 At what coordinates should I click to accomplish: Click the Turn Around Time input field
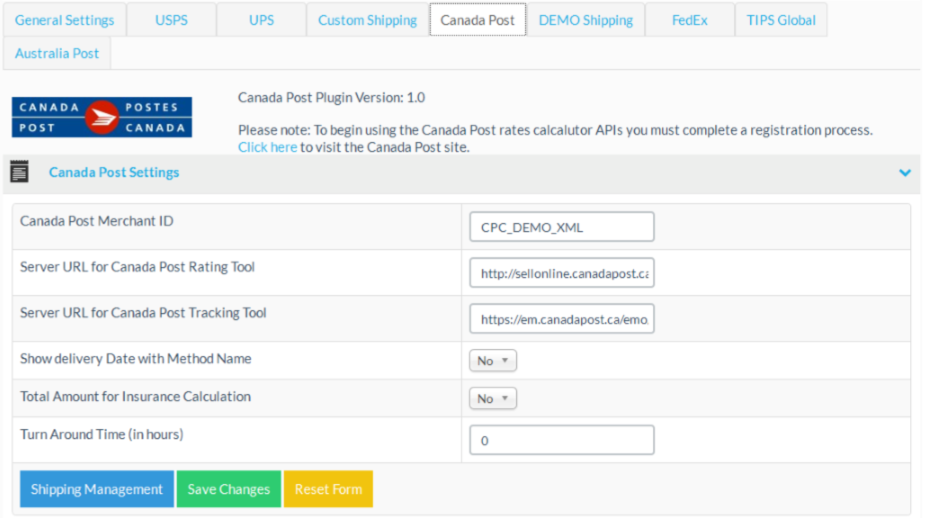tap(561, 440)
